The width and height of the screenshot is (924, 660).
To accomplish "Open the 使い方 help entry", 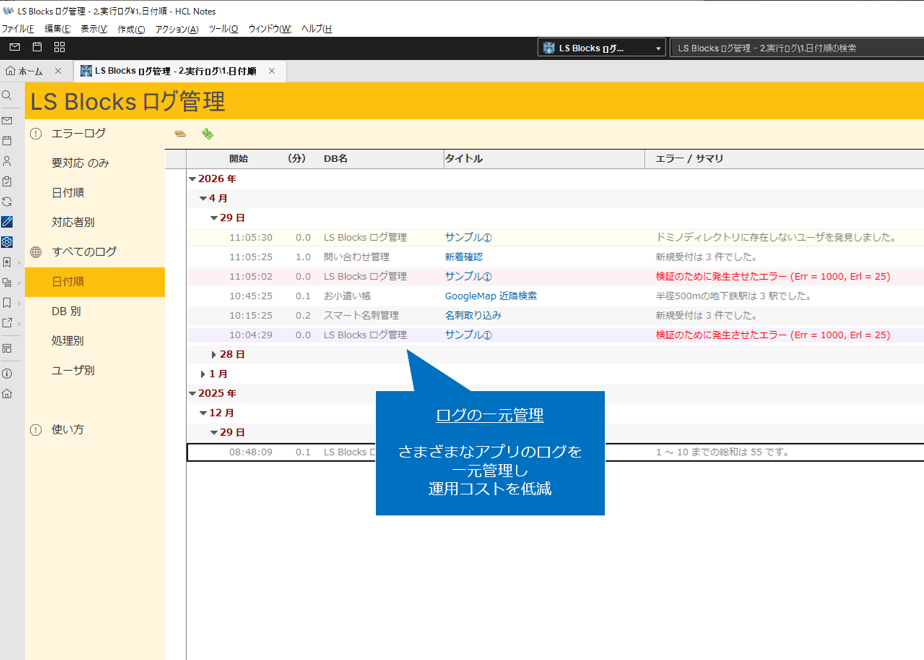I will (x=67, y=430).
